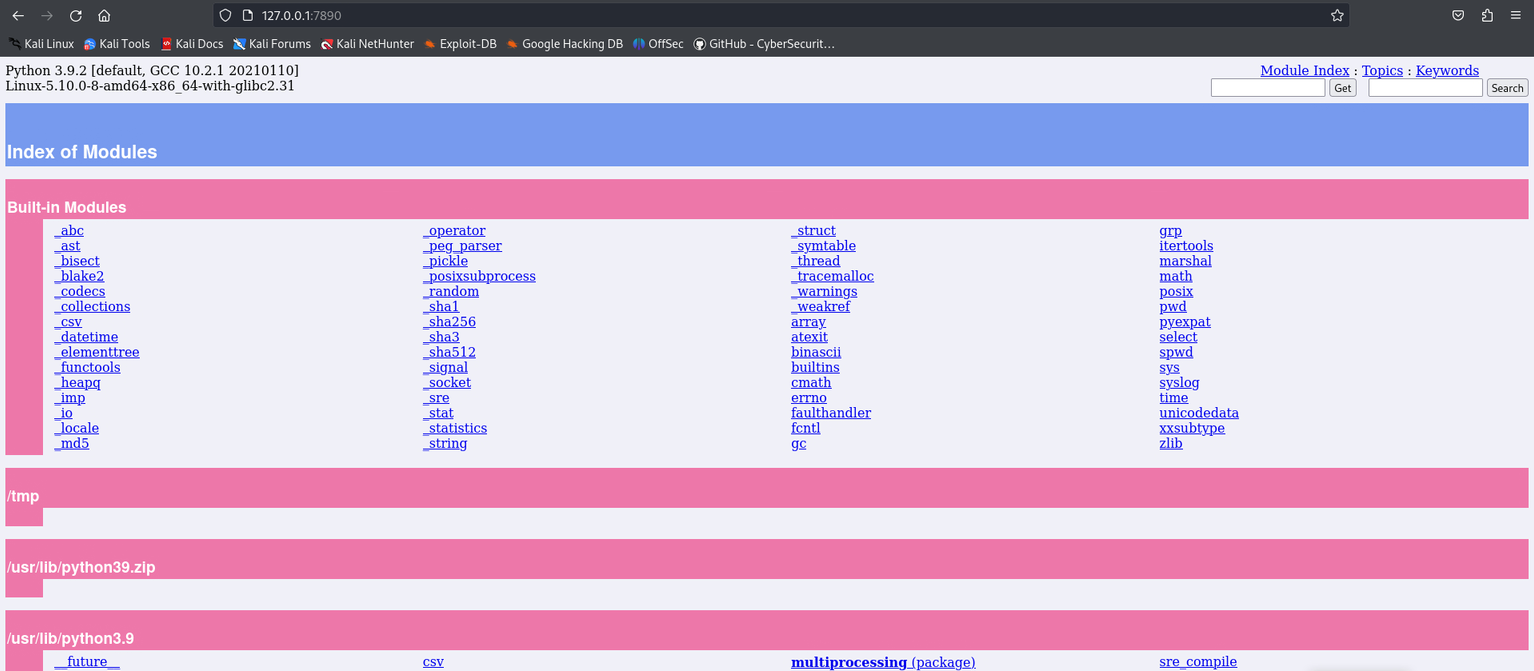Reload the page with the refresh icon
Screen dimensions: 1534x671
pyautogui.click(x=76, y=16)
